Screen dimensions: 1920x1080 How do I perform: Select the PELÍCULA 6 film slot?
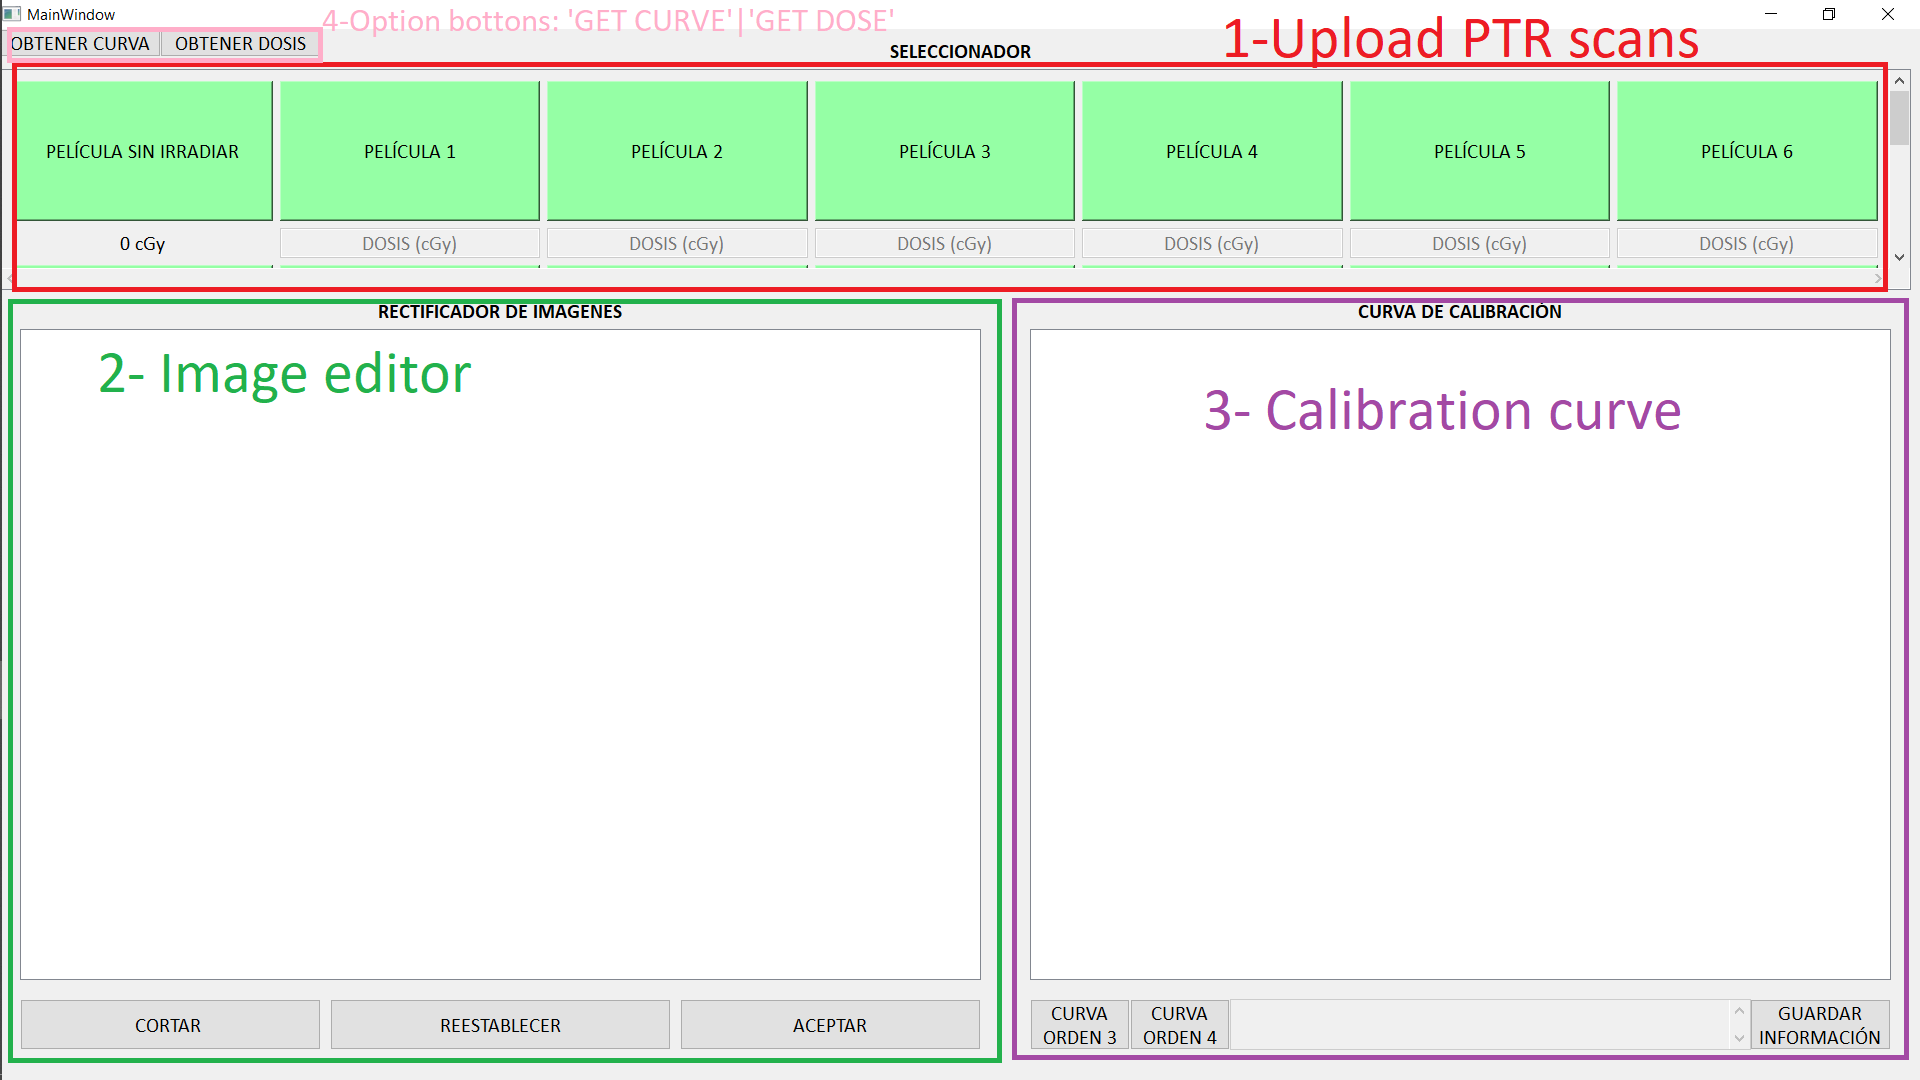coord(1746,150)
